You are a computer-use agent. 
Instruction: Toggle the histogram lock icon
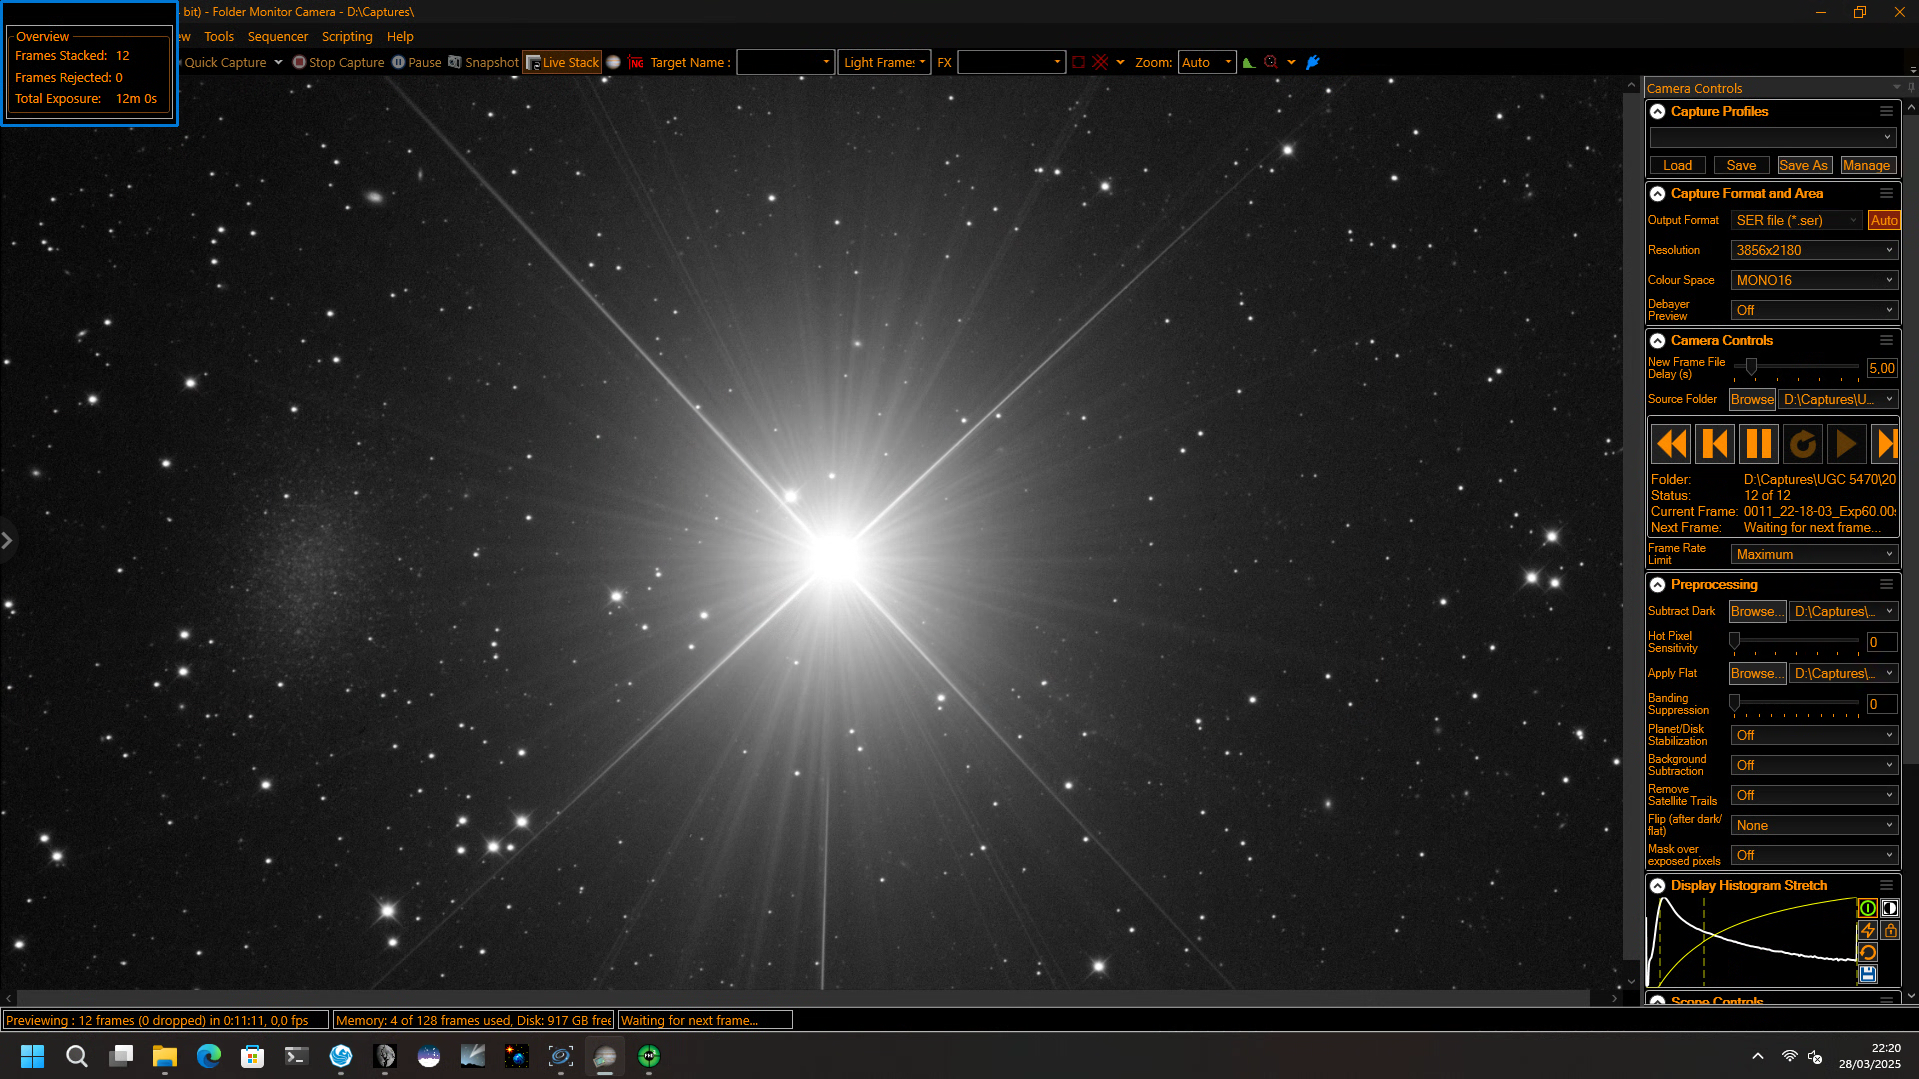coord(1890,930)
